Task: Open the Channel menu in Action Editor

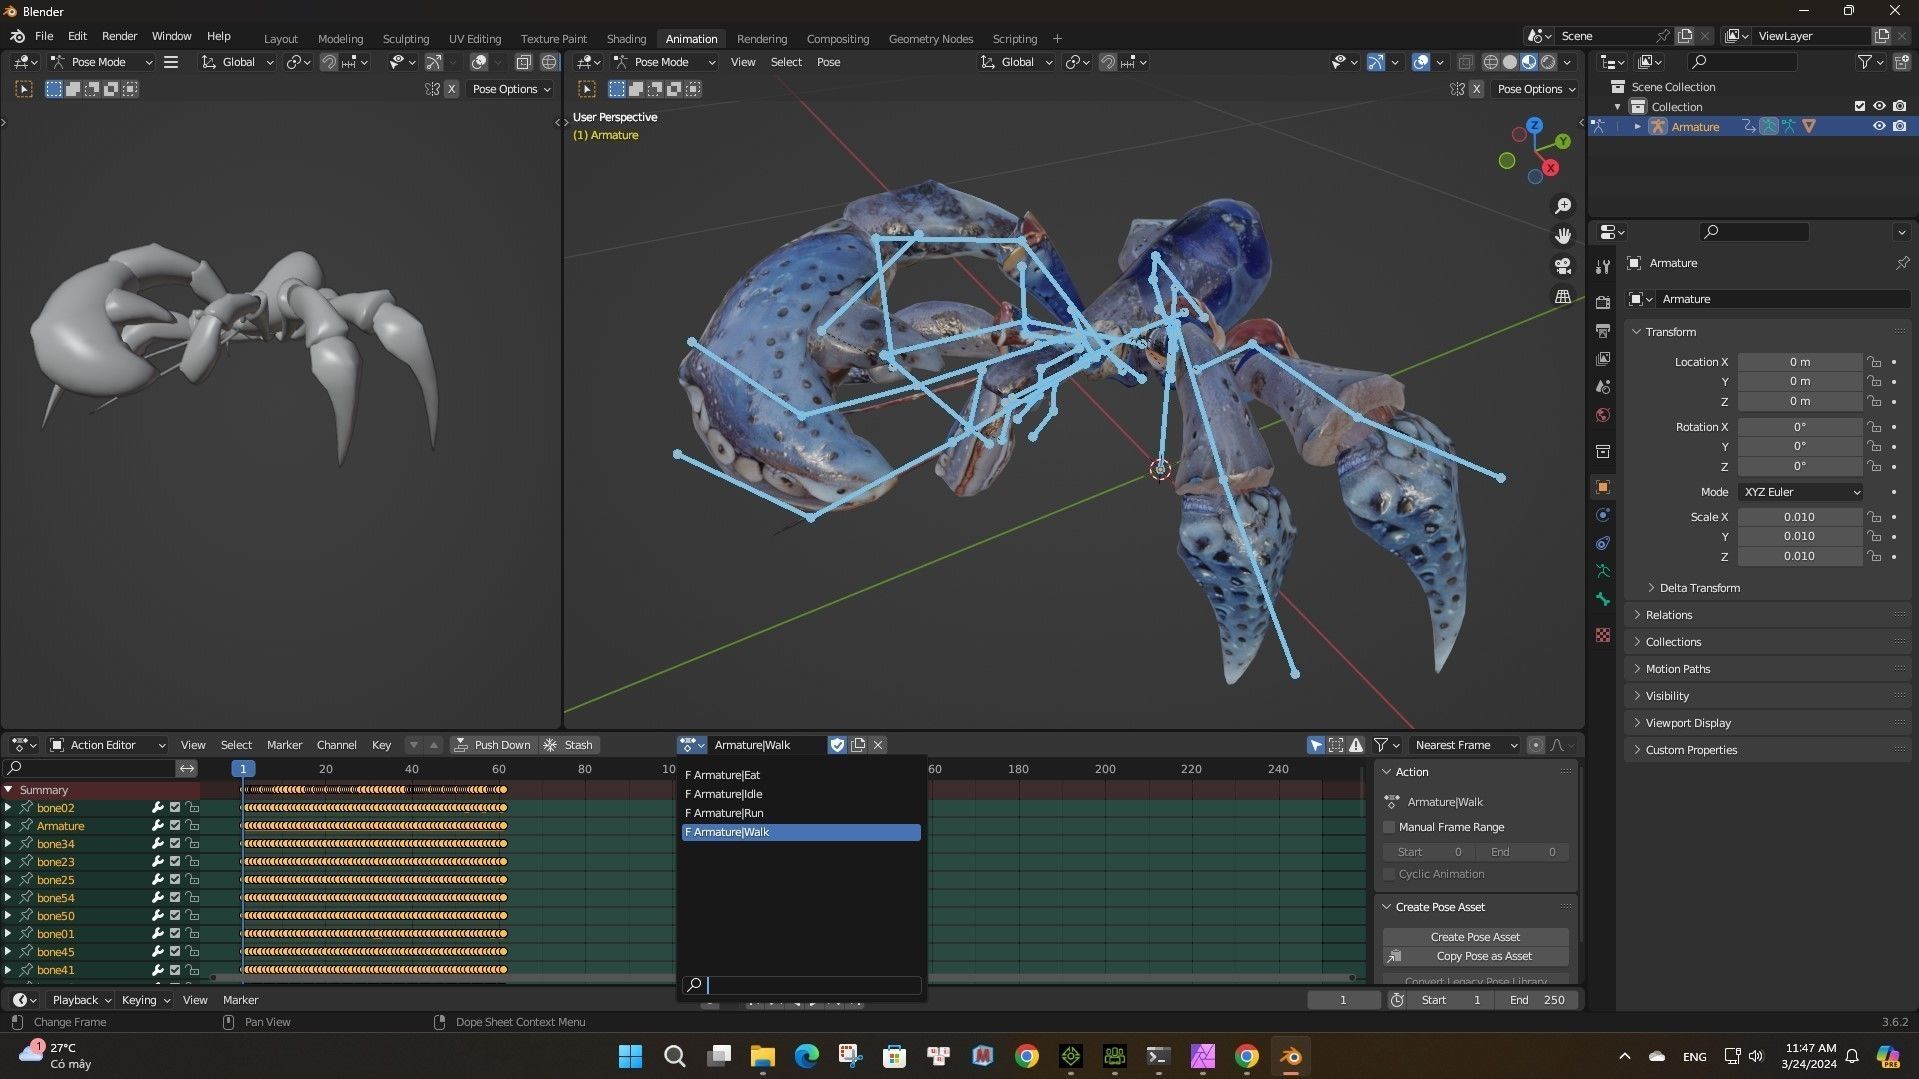Action: click(x=336, y=745)
